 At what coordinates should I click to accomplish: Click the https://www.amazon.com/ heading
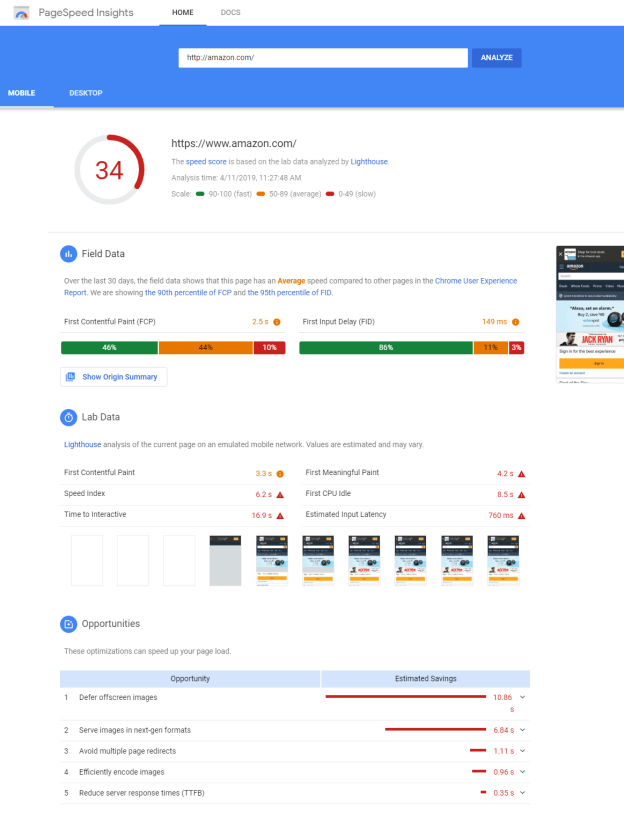point(234,143)
